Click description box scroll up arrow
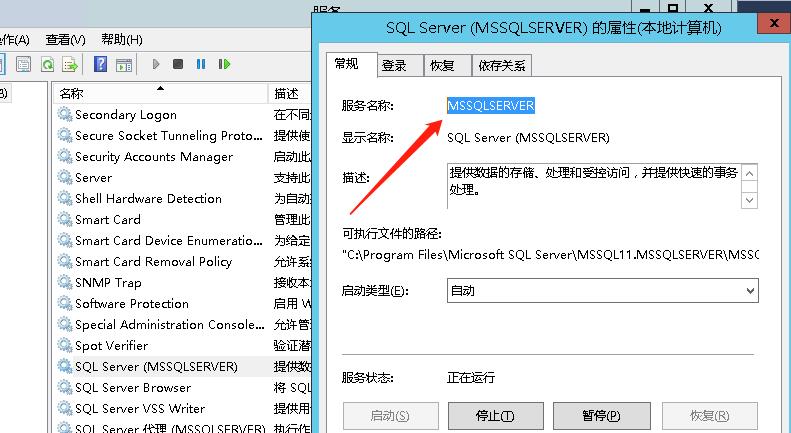This screenshot has height=433, width=791. pyautogui.click(x=750, y=174)
